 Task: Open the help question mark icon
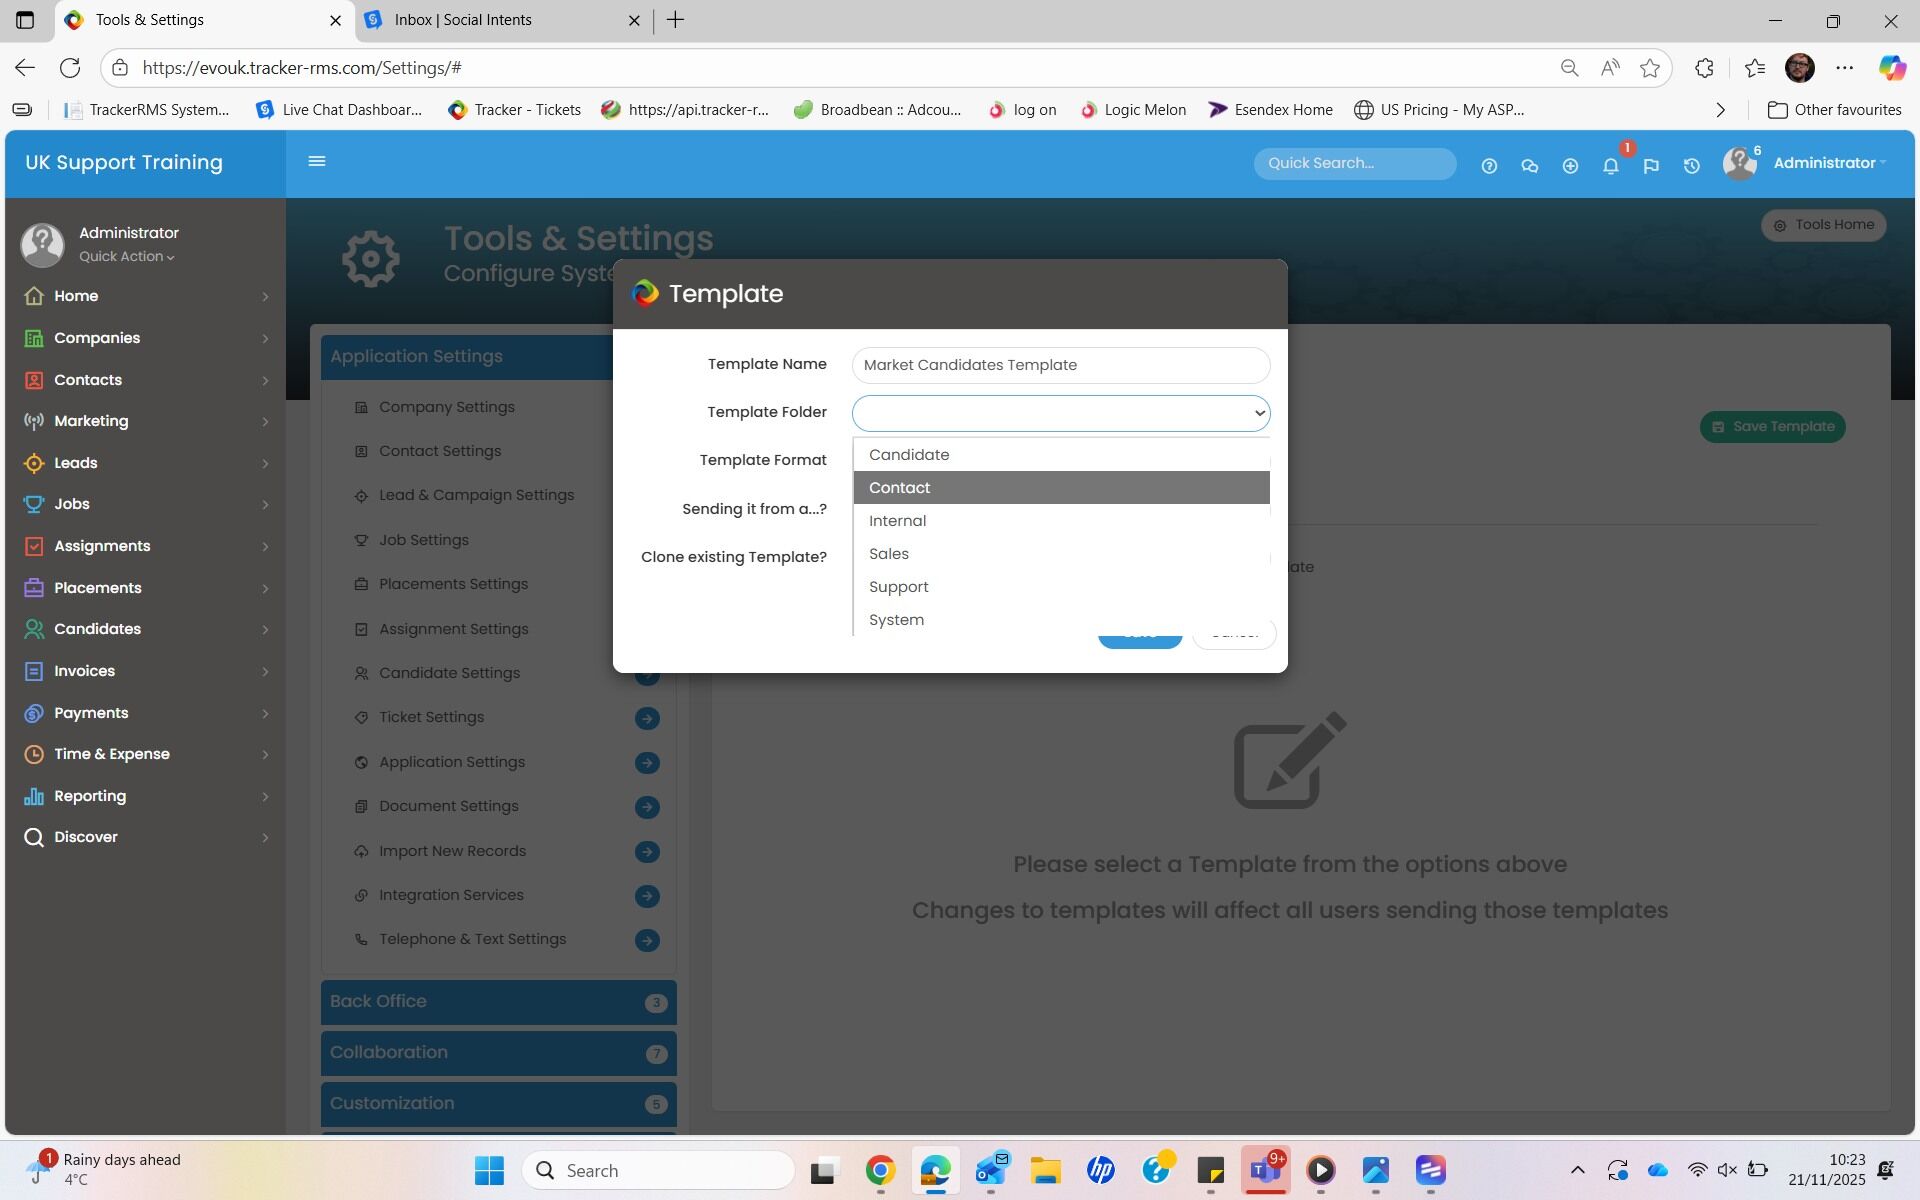pyautogui.click(x=1489, y=166)
